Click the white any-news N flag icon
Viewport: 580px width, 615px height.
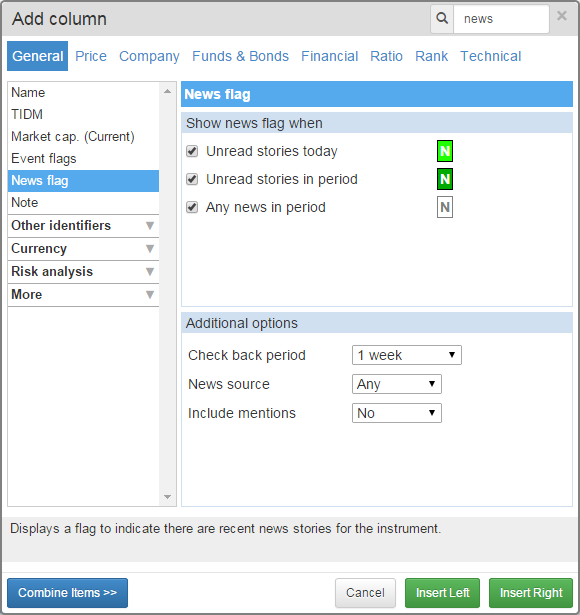445,207
